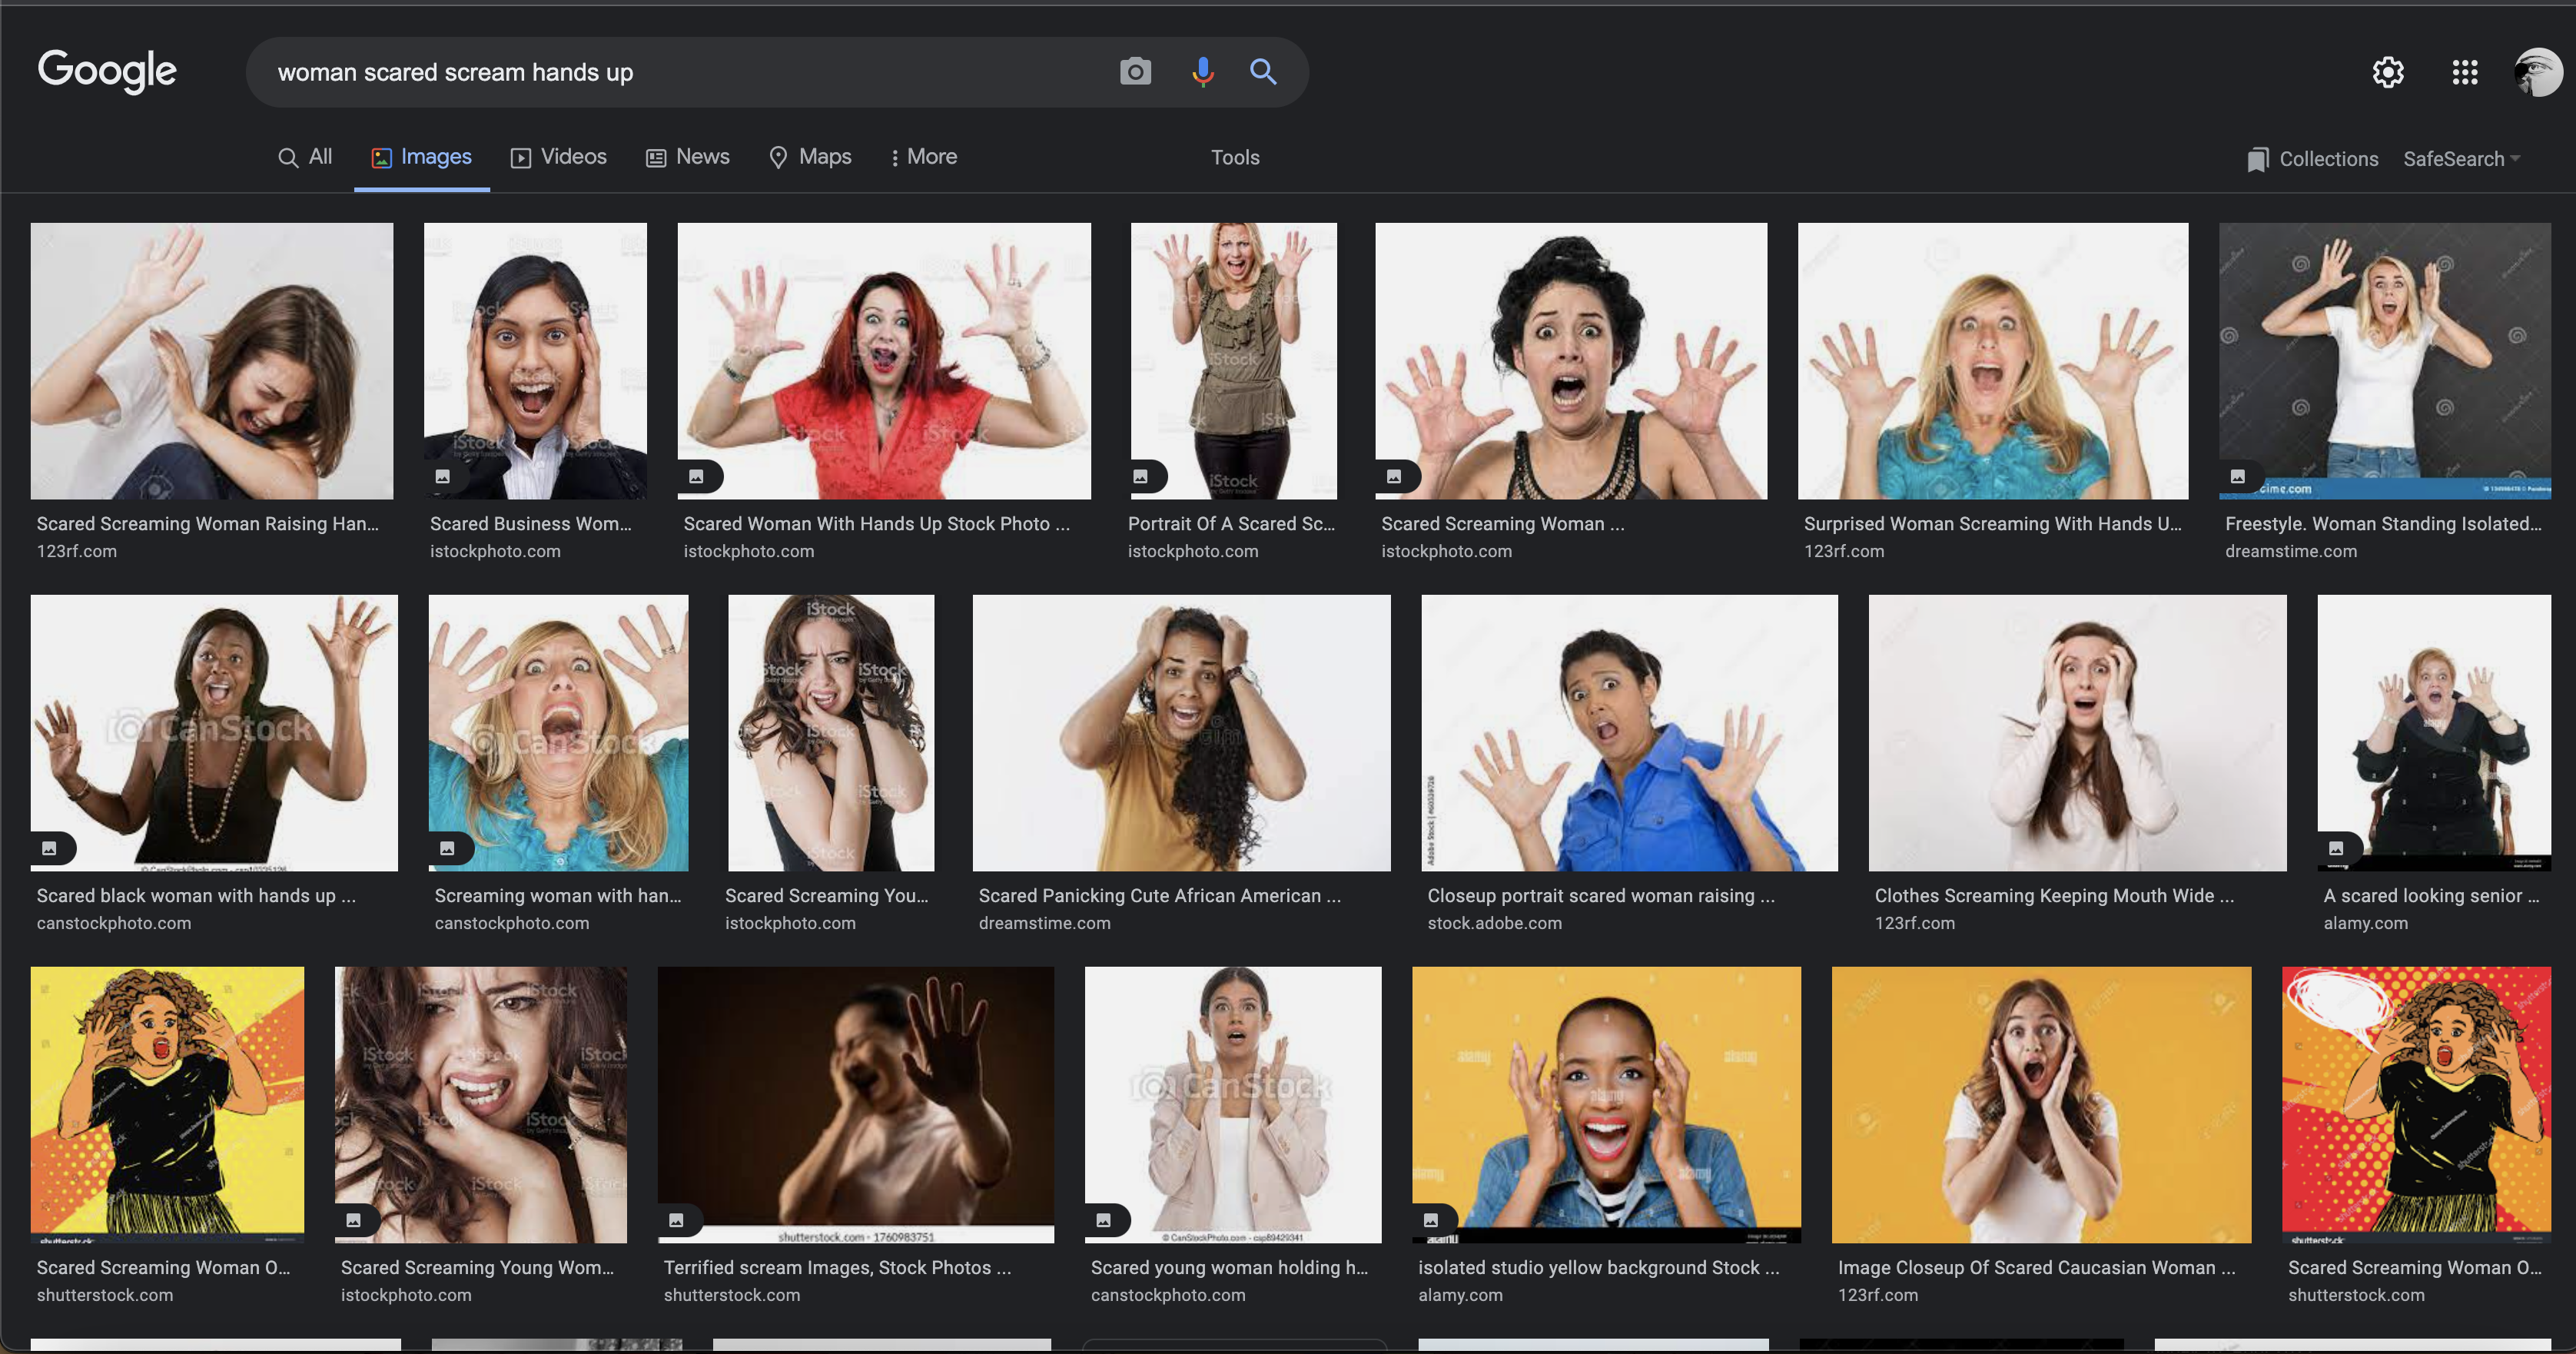Open the Tools filter options
This screenshot has height=1354, width=2576.
click(1235, 158)
